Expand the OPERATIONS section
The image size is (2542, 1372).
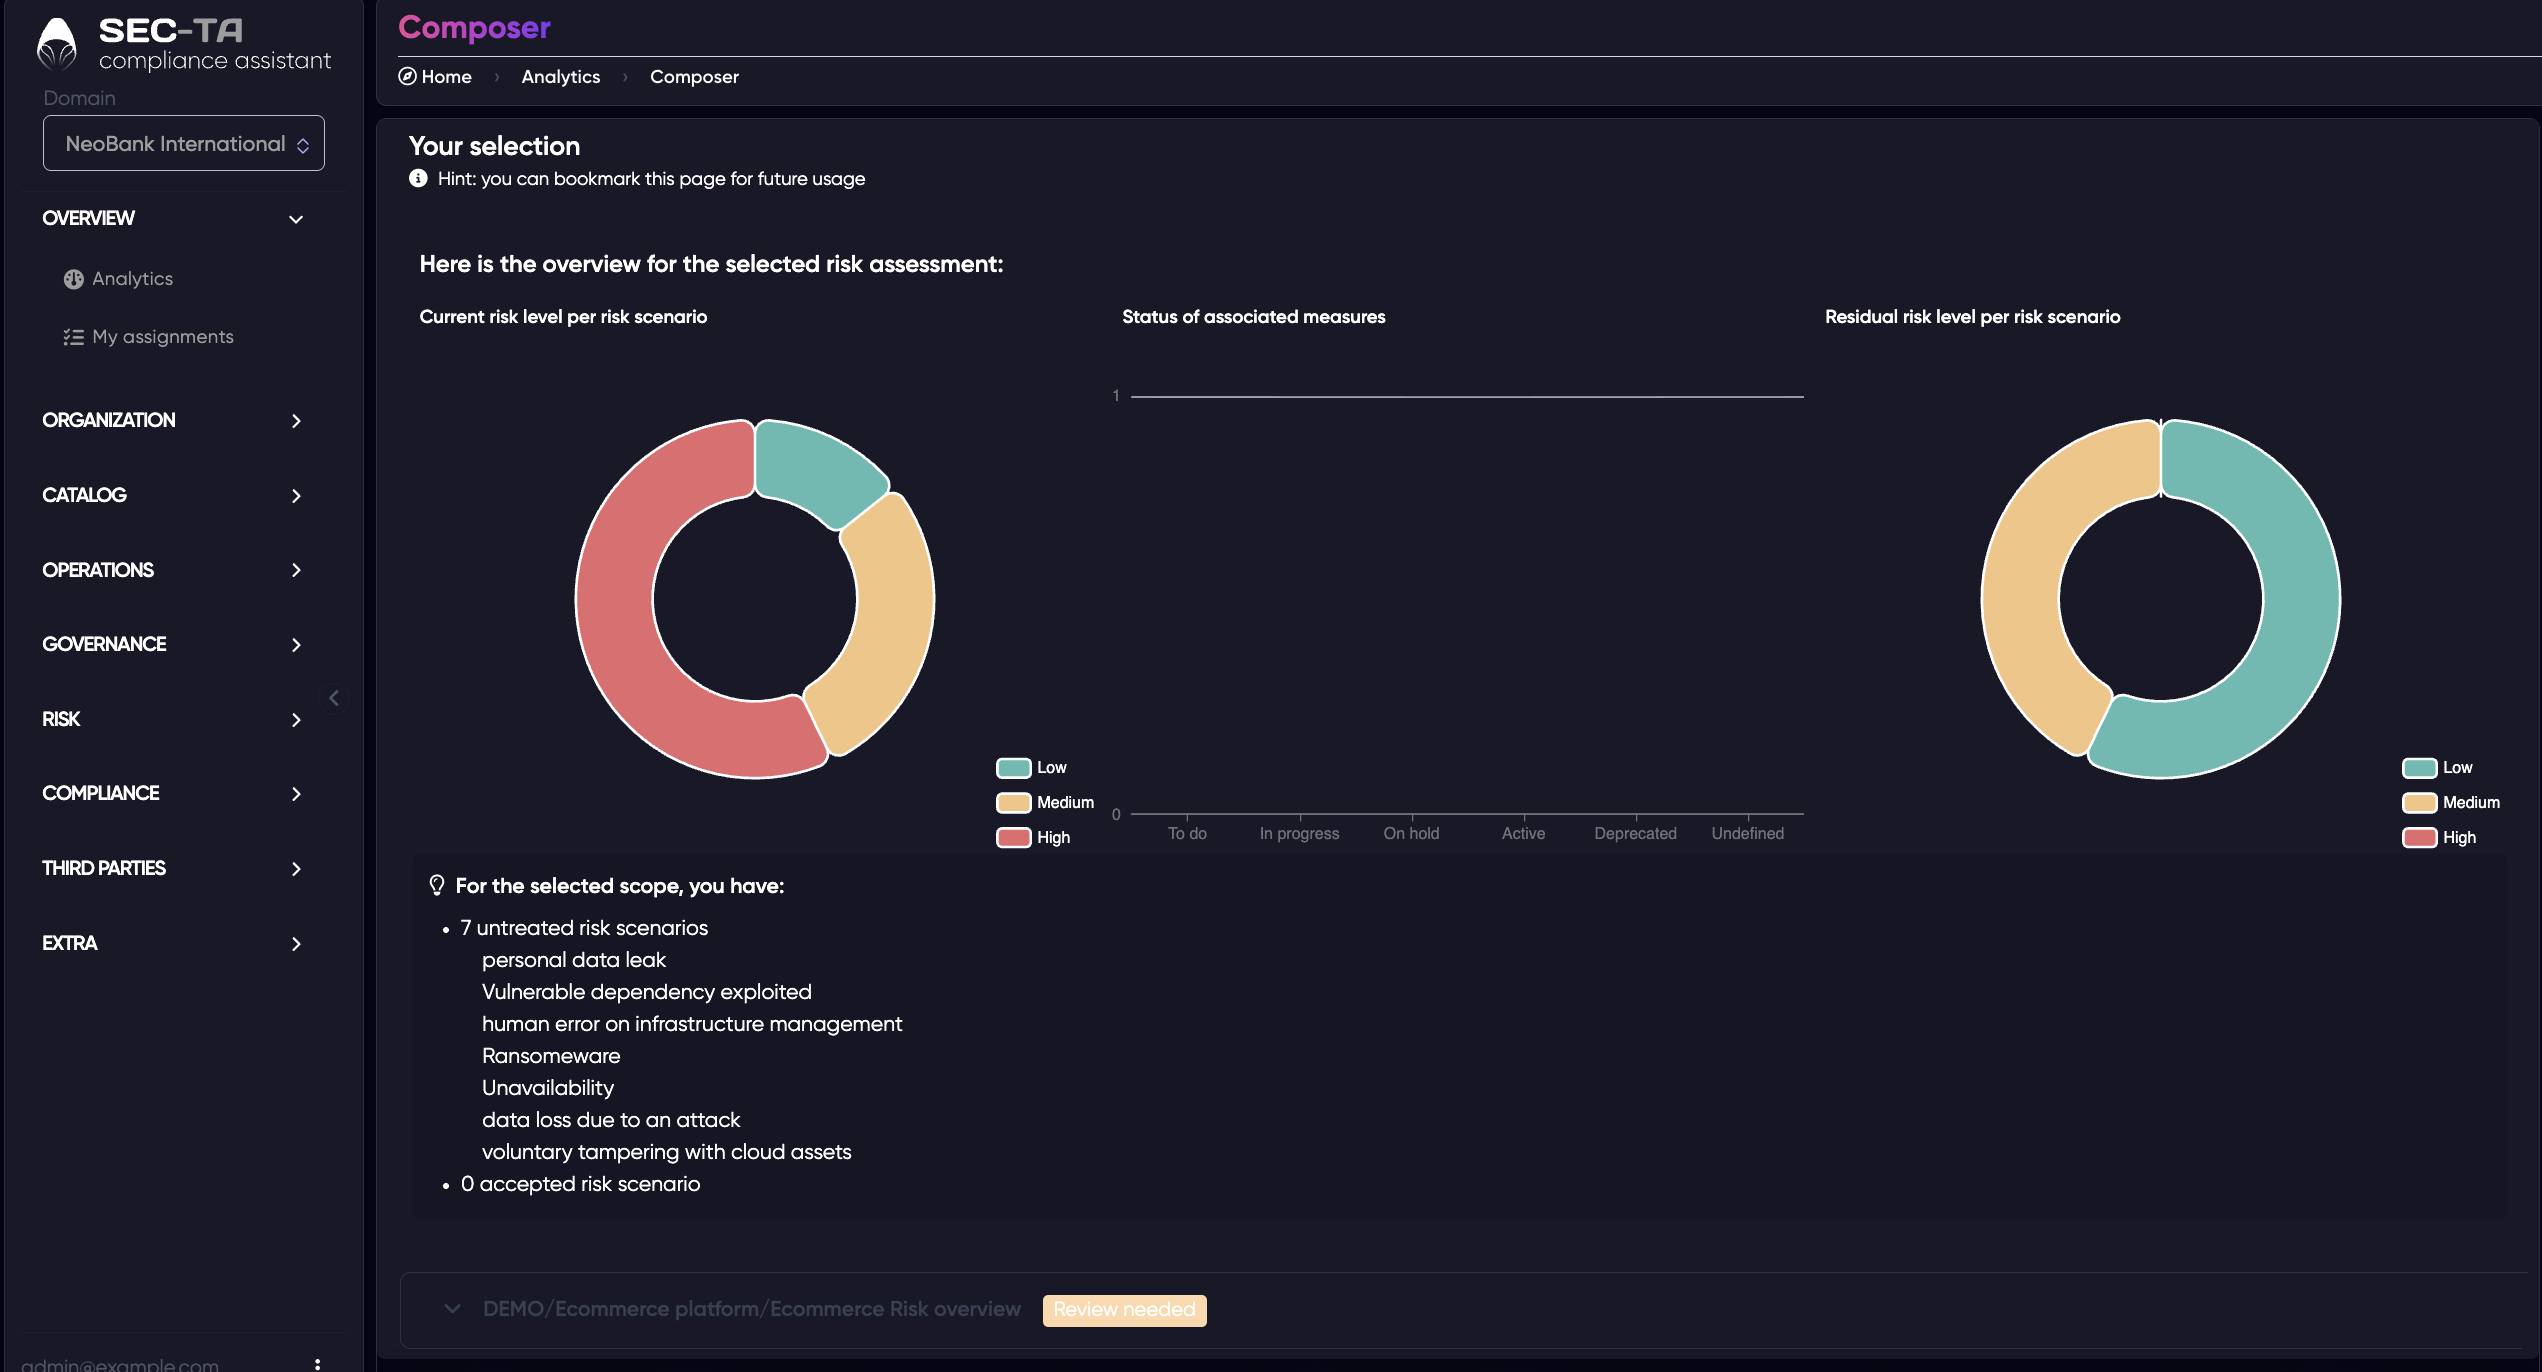172,570
